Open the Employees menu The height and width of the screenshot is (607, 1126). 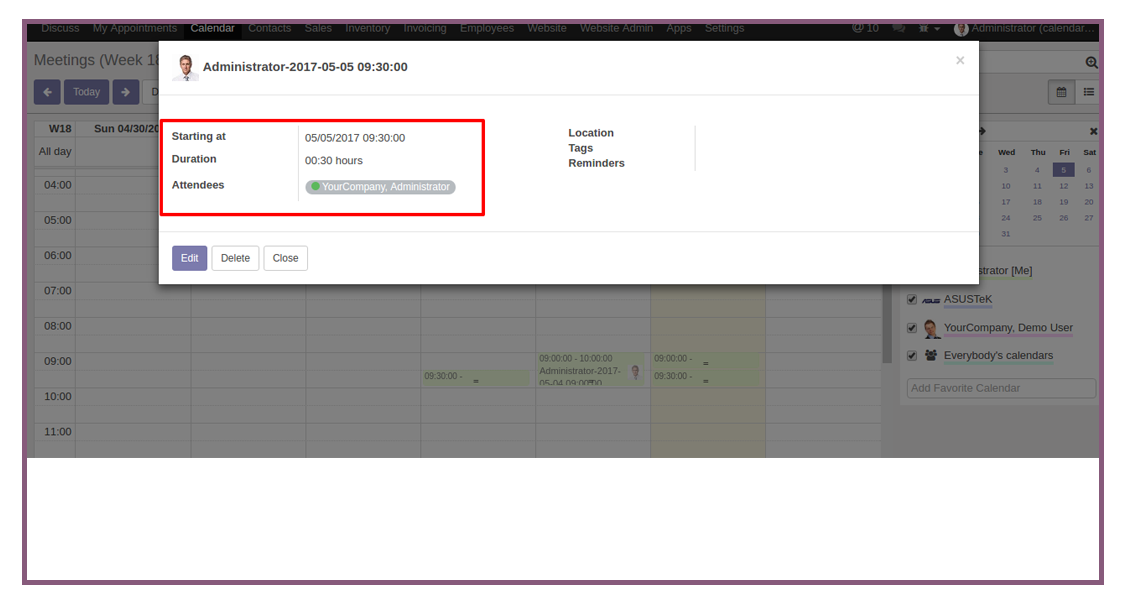pos(487,28)
